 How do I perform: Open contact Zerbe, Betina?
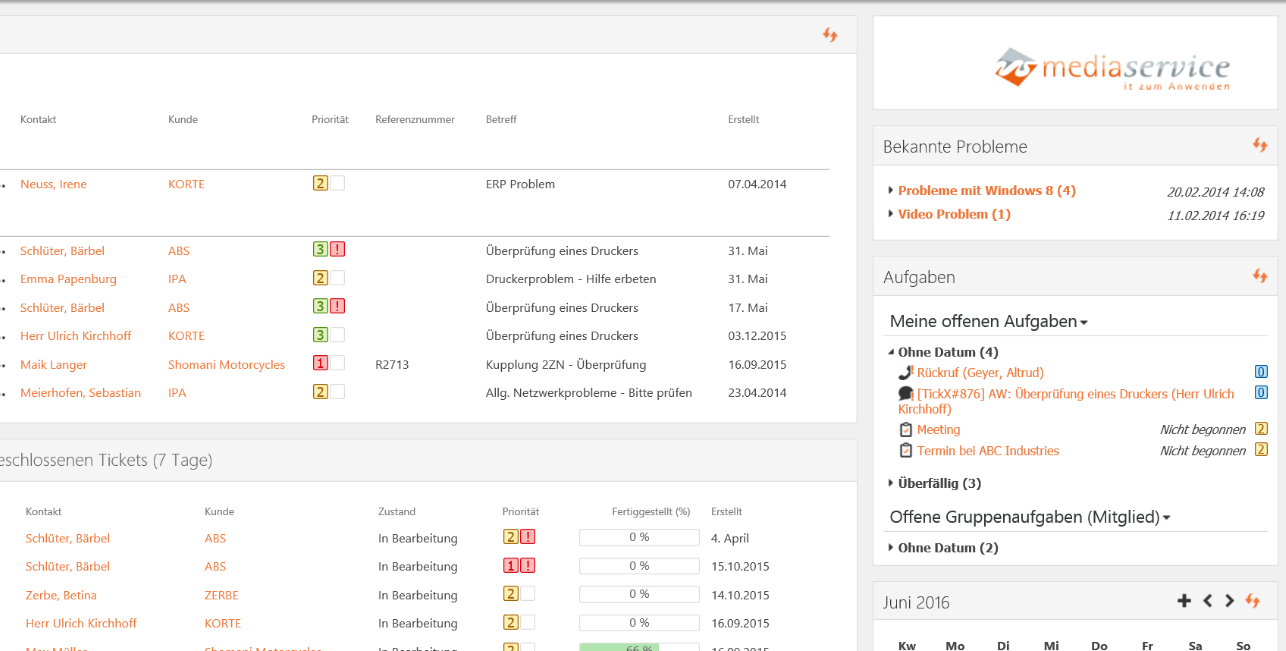pyautogui.click(x=61, y=595)
